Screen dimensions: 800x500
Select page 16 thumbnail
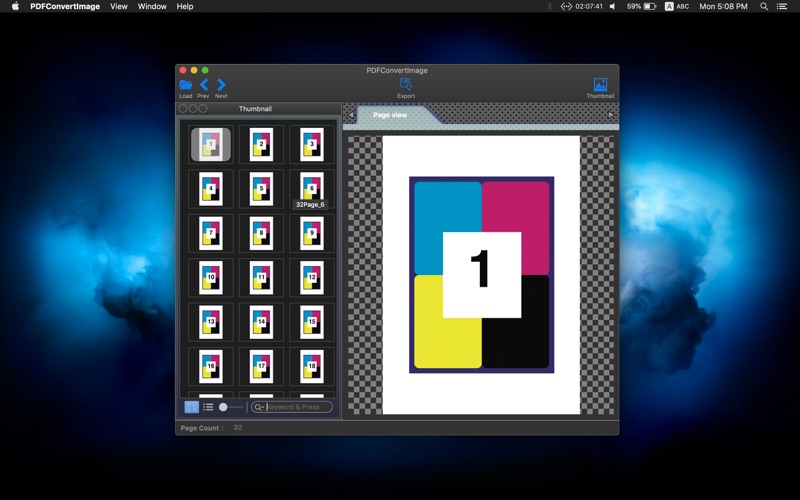coord(211,366)
